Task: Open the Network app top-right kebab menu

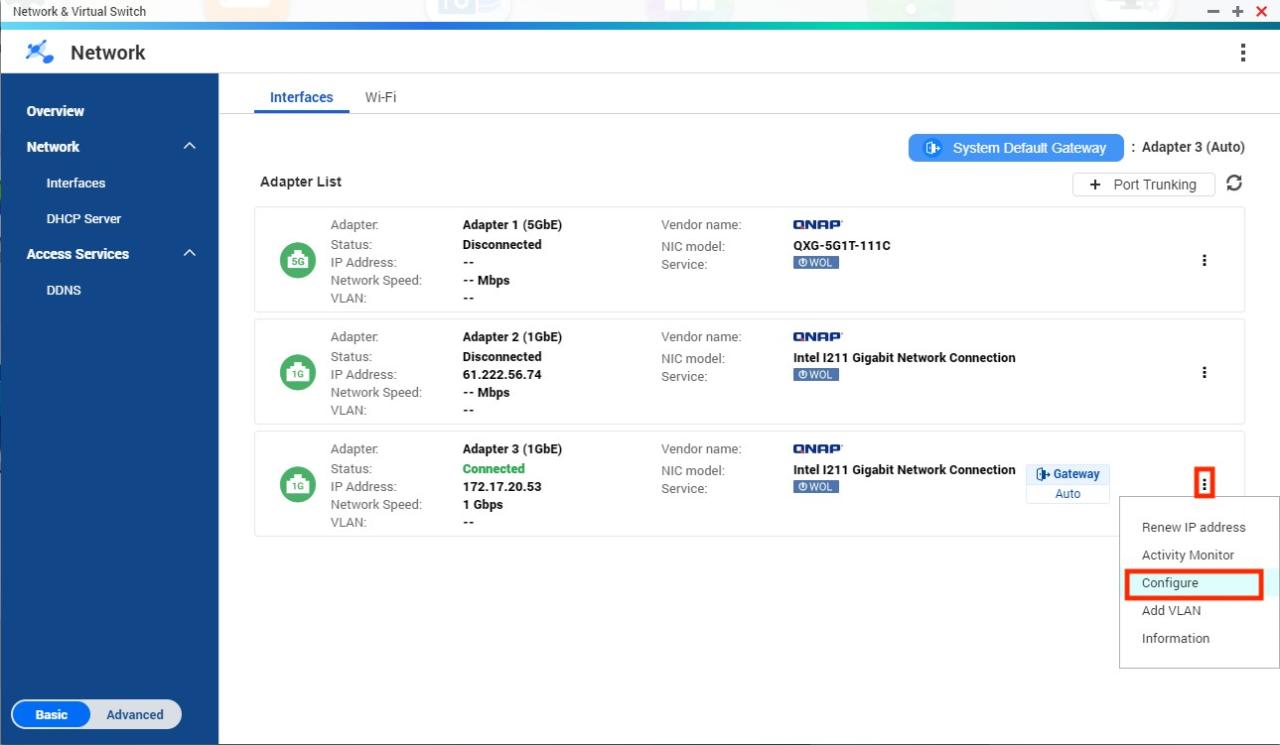Action: point(1242,53)
